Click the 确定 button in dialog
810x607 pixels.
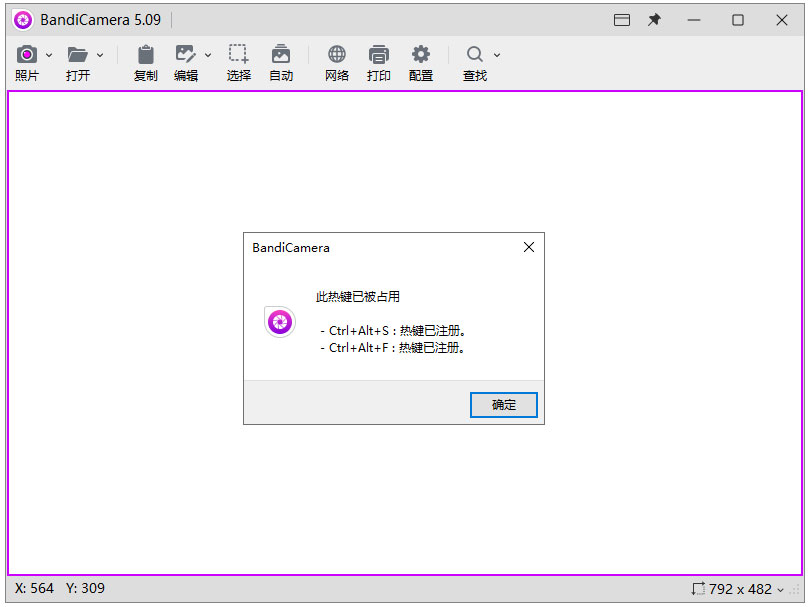pos(504,404)
